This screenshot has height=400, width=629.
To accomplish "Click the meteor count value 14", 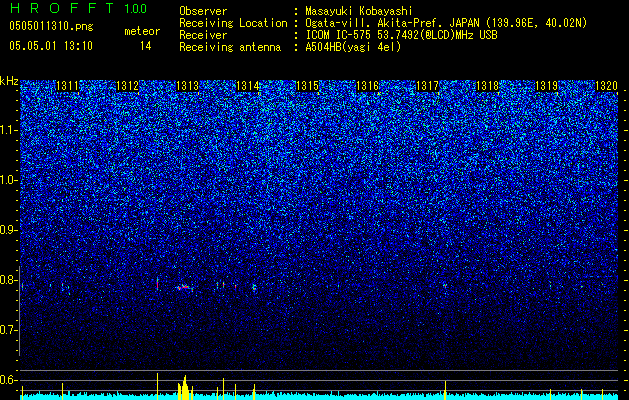I will (x=146, y=46).
